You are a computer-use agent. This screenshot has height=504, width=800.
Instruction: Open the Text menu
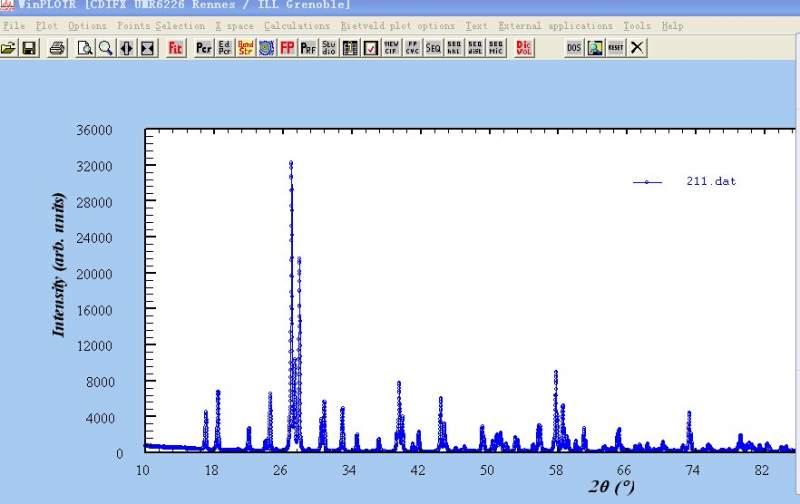(476, 26)
